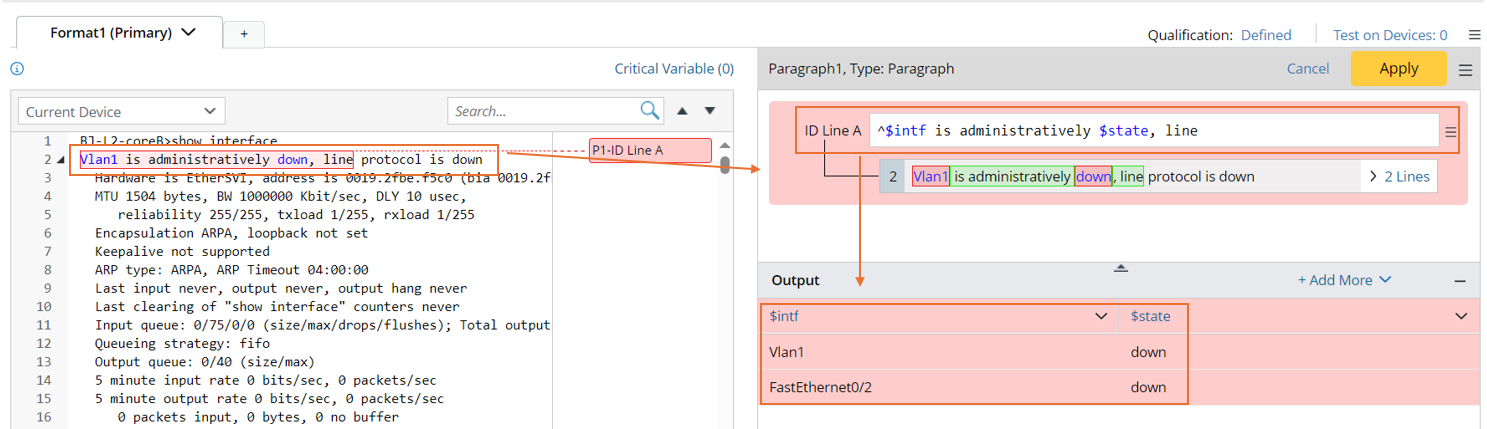Collapse line 2 tree triangle
Screen dimensions: 1487x429
pyautogui.click(x=62, y=160)
